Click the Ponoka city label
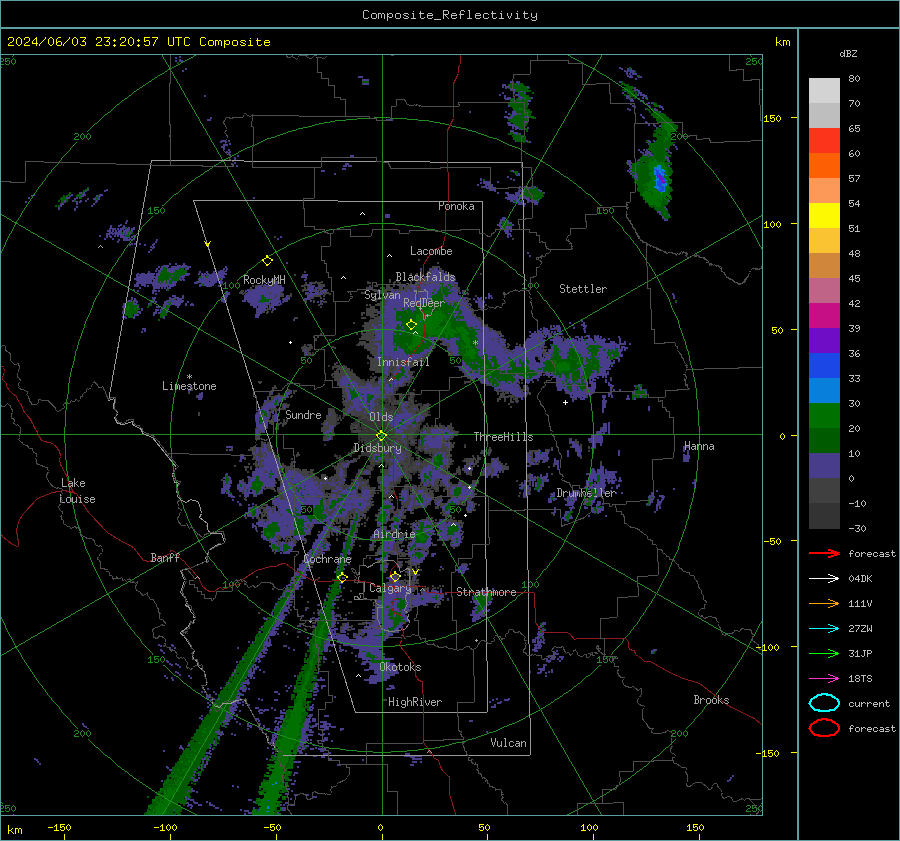 456,206
